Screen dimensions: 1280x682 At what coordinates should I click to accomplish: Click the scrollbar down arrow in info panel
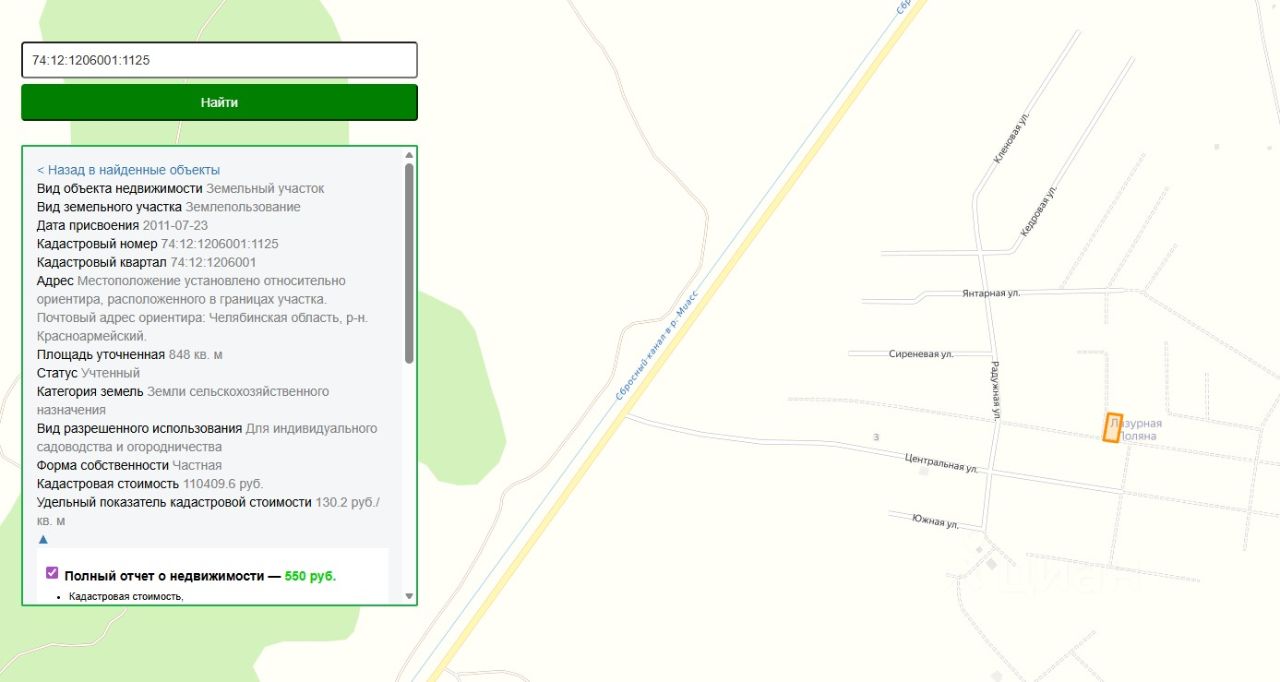pos(409,596)
